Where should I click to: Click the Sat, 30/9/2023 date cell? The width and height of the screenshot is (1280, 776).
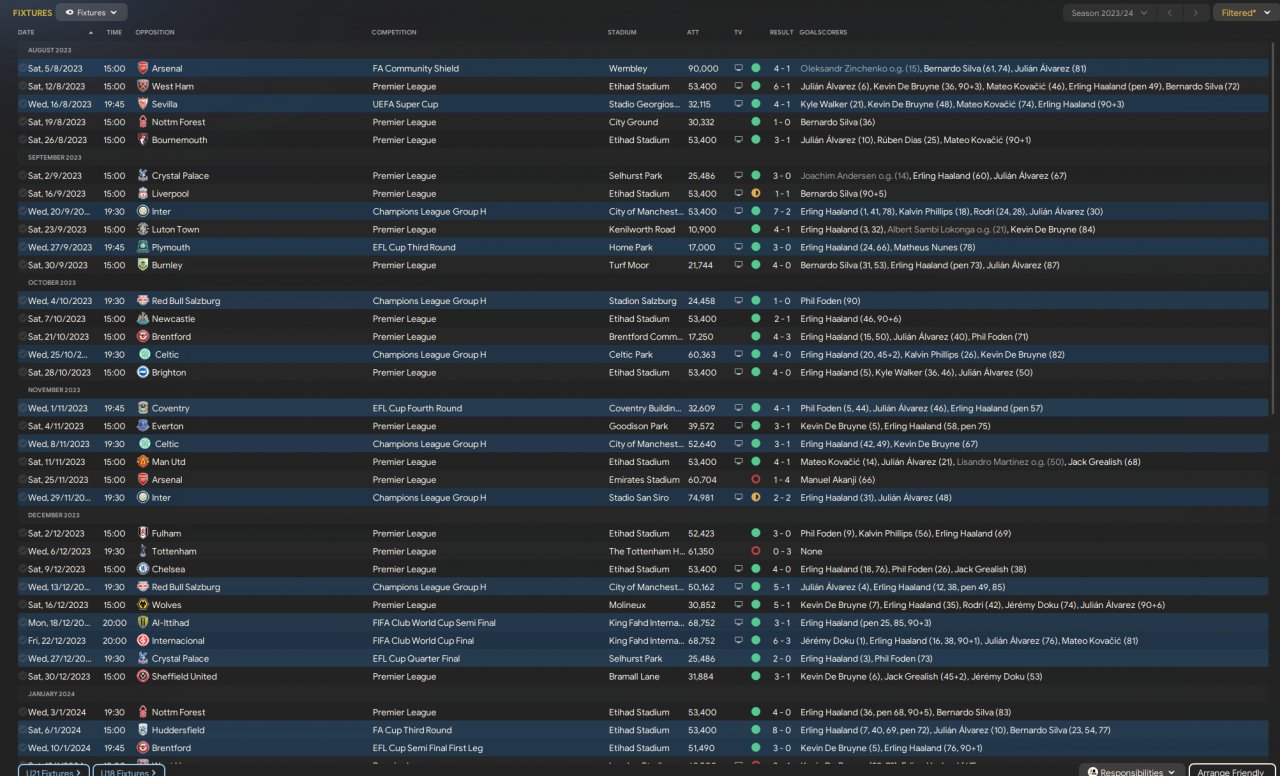(x=60, y=266)
